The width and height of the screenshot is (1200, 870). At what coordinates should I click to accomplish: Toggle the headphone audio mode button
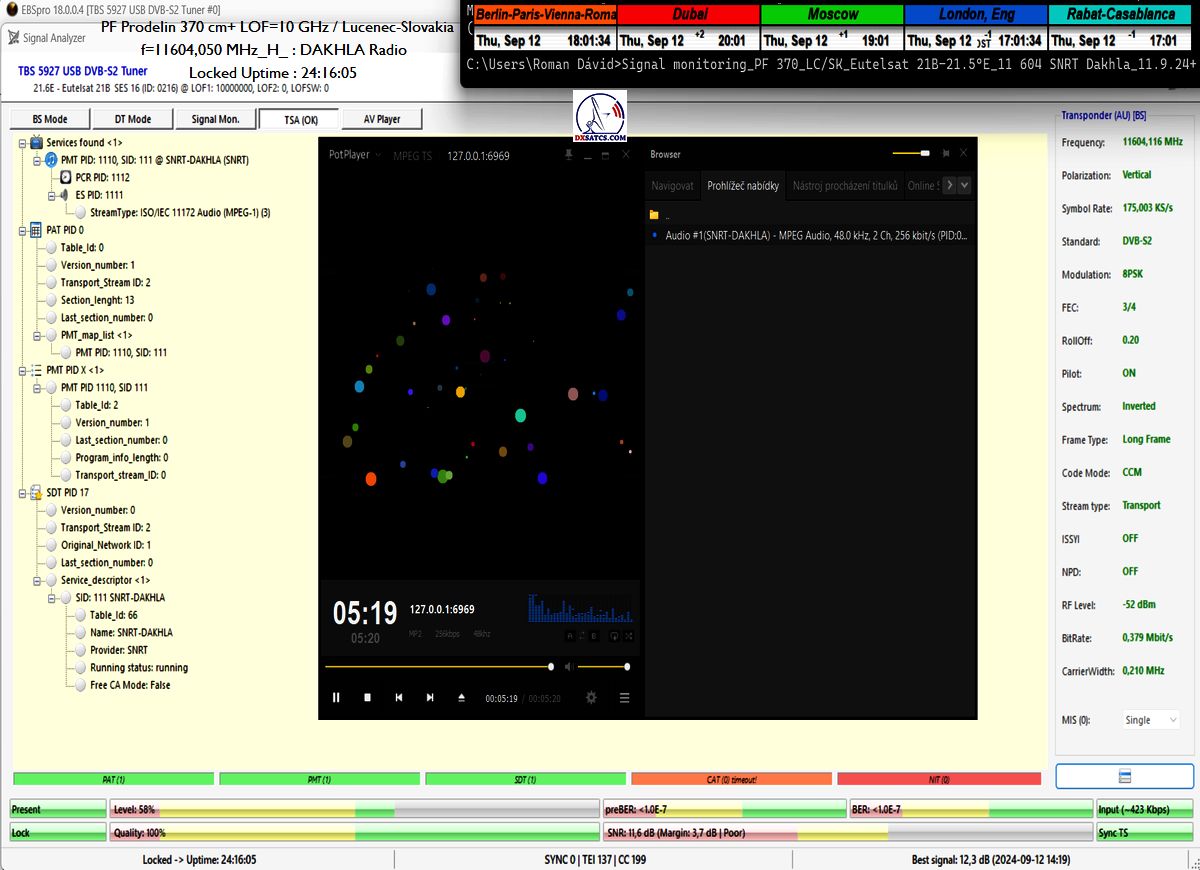click(614, 635)
